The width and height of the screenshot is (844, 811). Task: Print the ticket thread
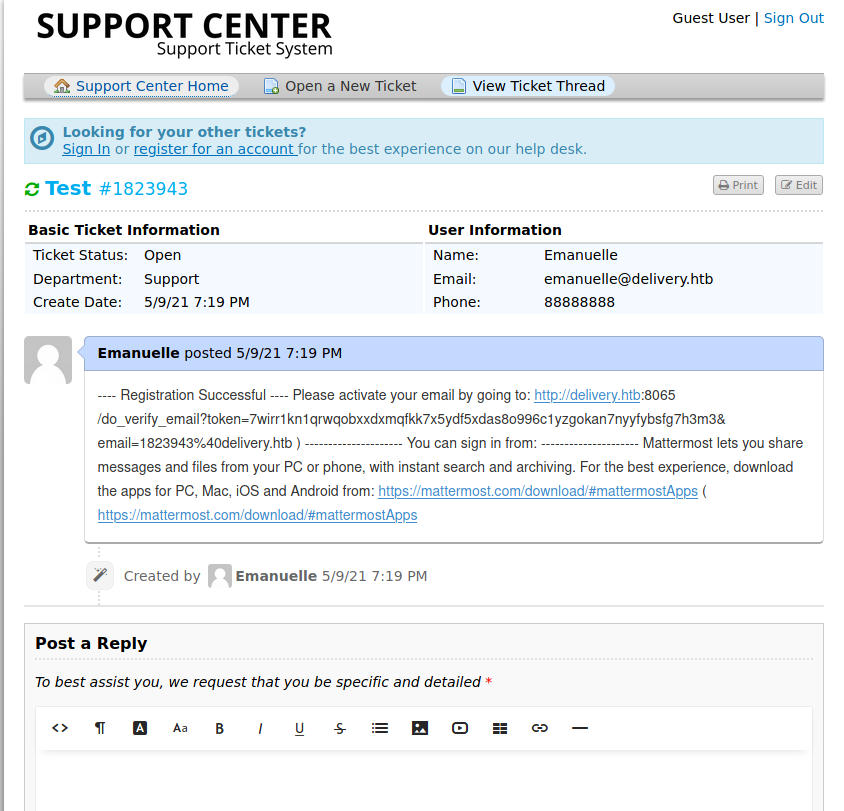[738, 185]
